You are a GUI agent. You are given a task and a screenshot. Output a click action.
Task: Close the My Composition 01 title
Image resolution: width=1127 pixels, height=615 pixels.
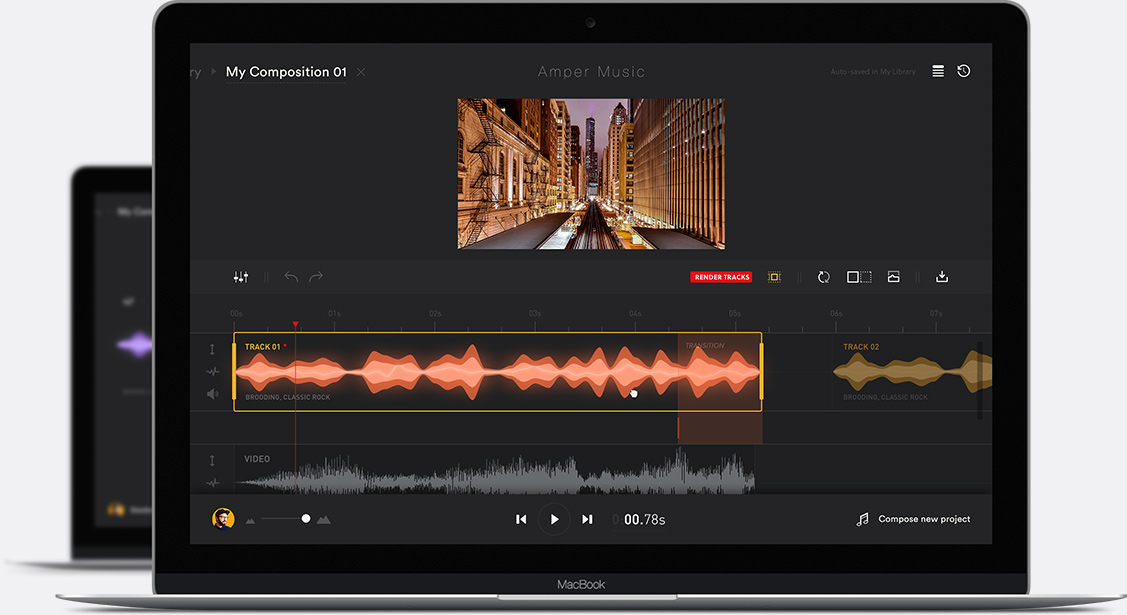[x=361, y=72]
